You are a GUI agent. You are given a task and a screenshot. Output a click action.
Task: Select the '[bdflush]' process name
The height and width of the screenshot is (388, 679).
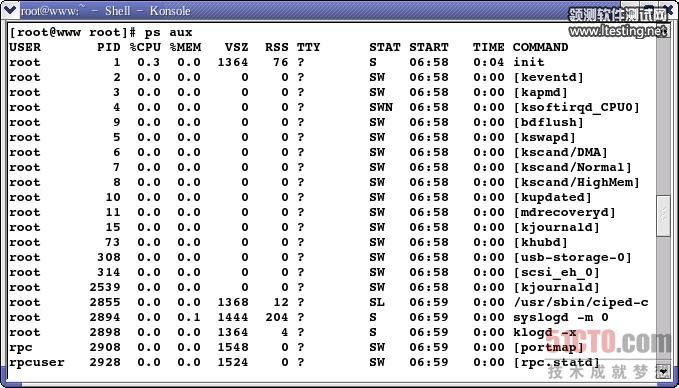point(548,123)
